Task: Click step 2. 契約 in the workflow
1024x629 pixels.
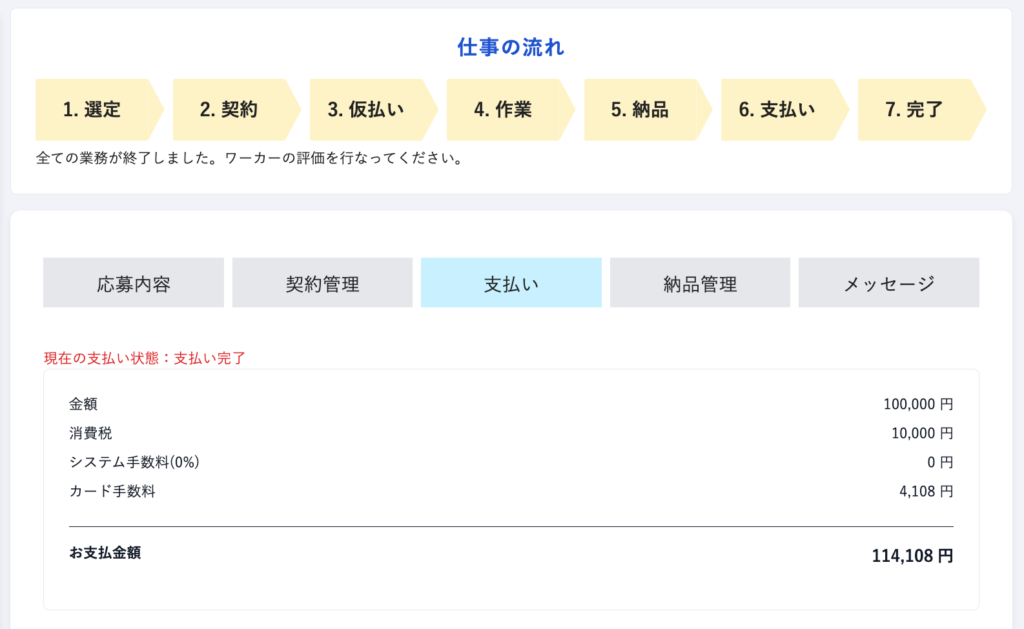Action: coord(229,110)
